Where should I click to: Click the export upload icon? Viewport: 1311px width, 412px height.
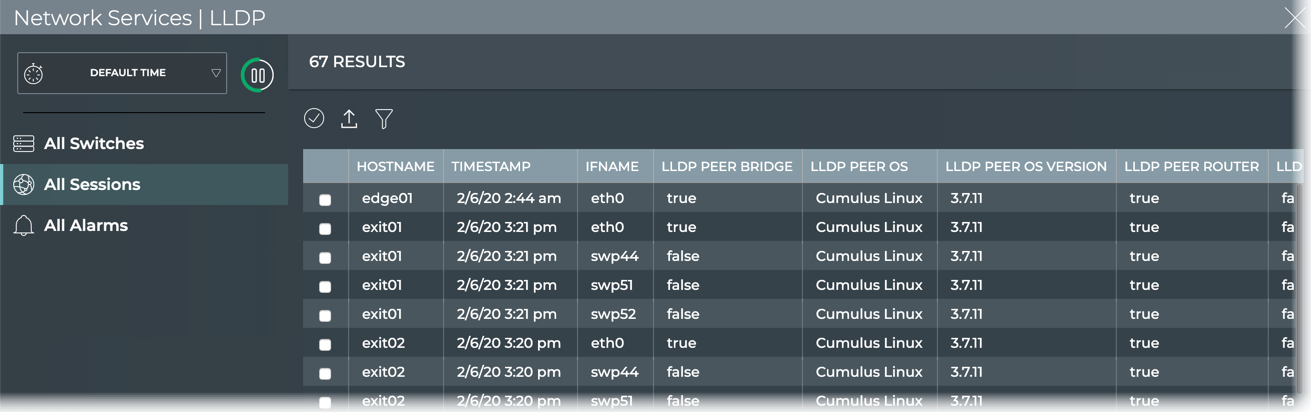pos(349,119)
